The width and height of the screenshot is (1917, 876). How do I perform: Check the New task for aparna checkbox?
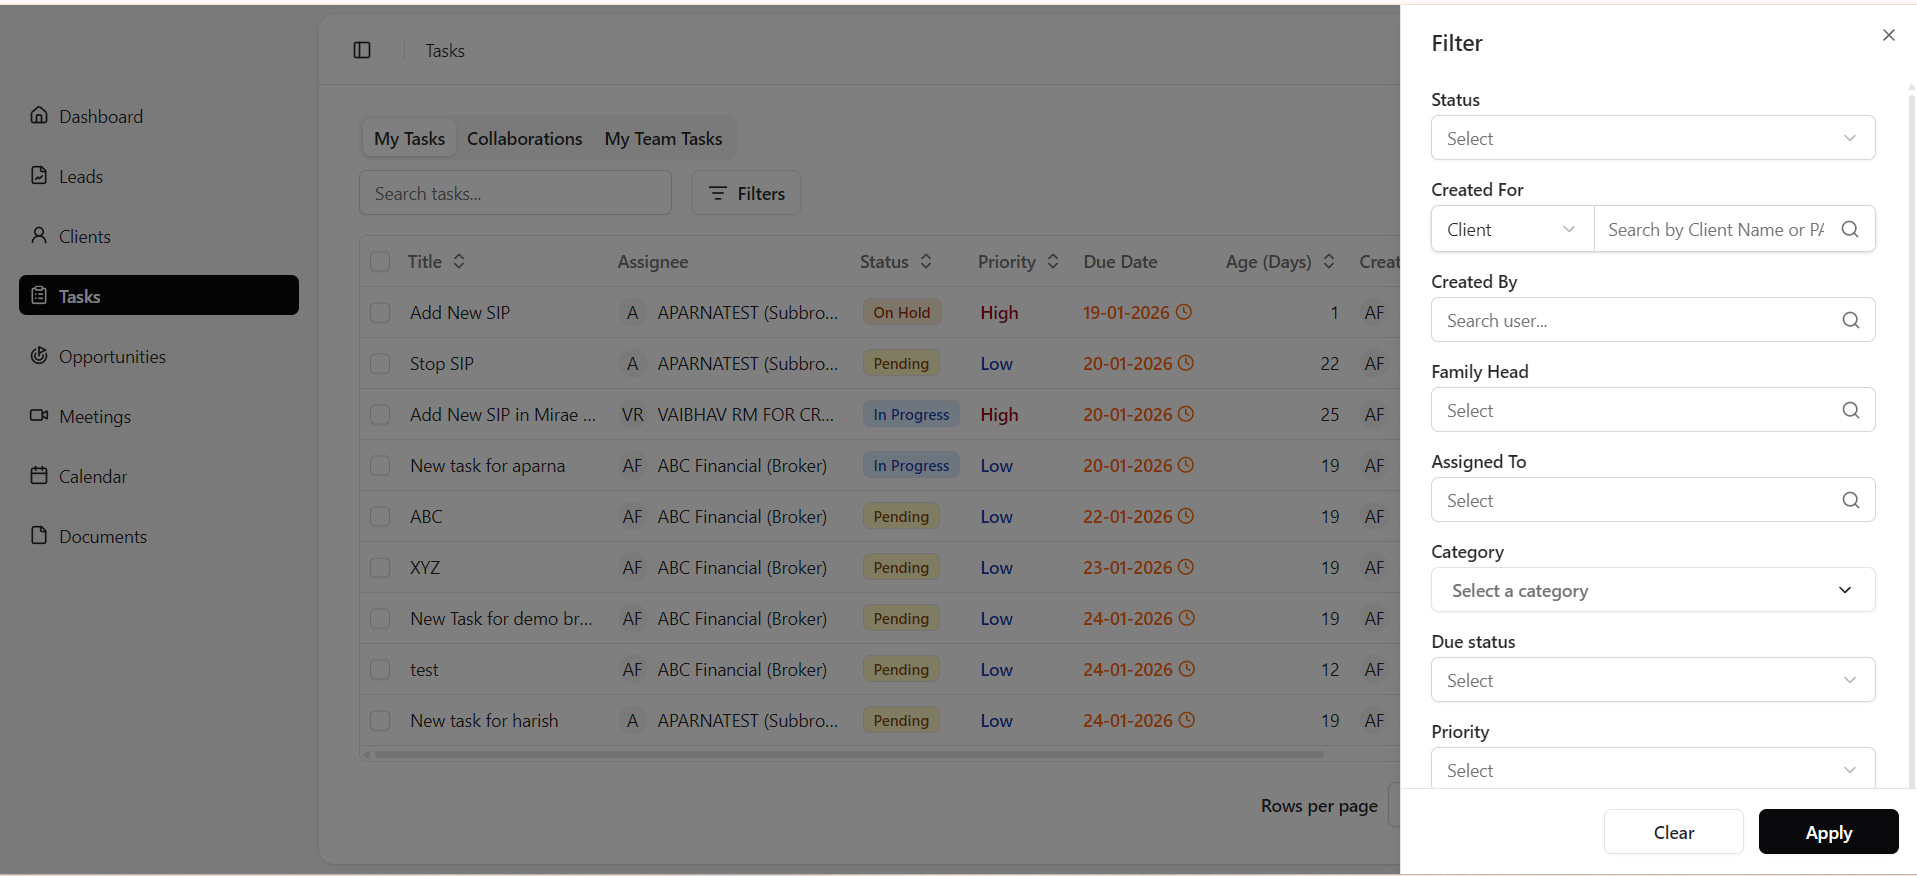380,465
